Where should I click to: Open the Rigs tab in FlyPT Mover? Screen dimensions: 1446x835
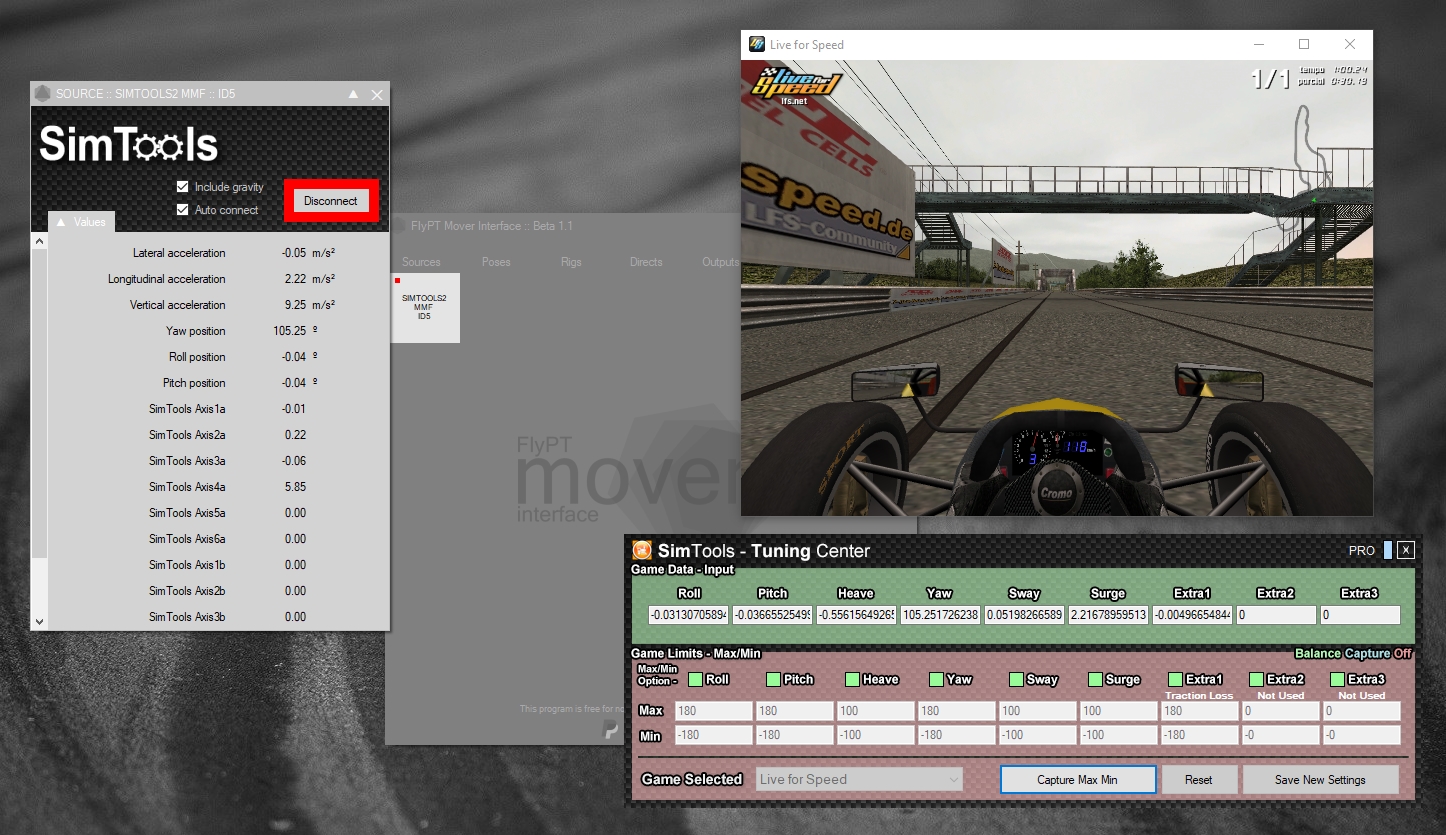point(571,262)
